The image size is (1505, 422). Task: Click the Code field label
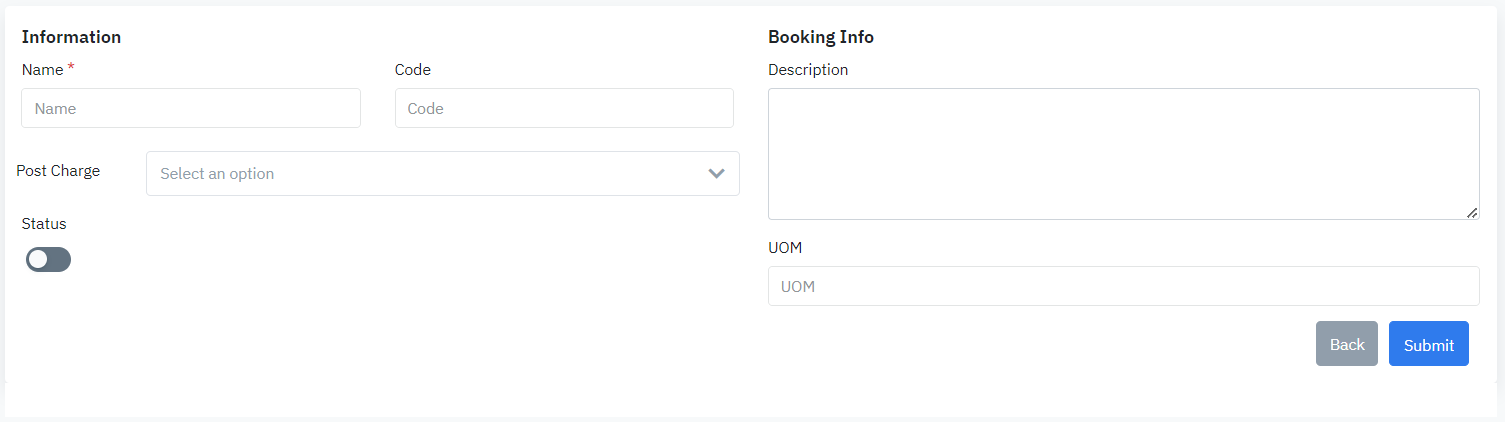[x=413, y=70]
